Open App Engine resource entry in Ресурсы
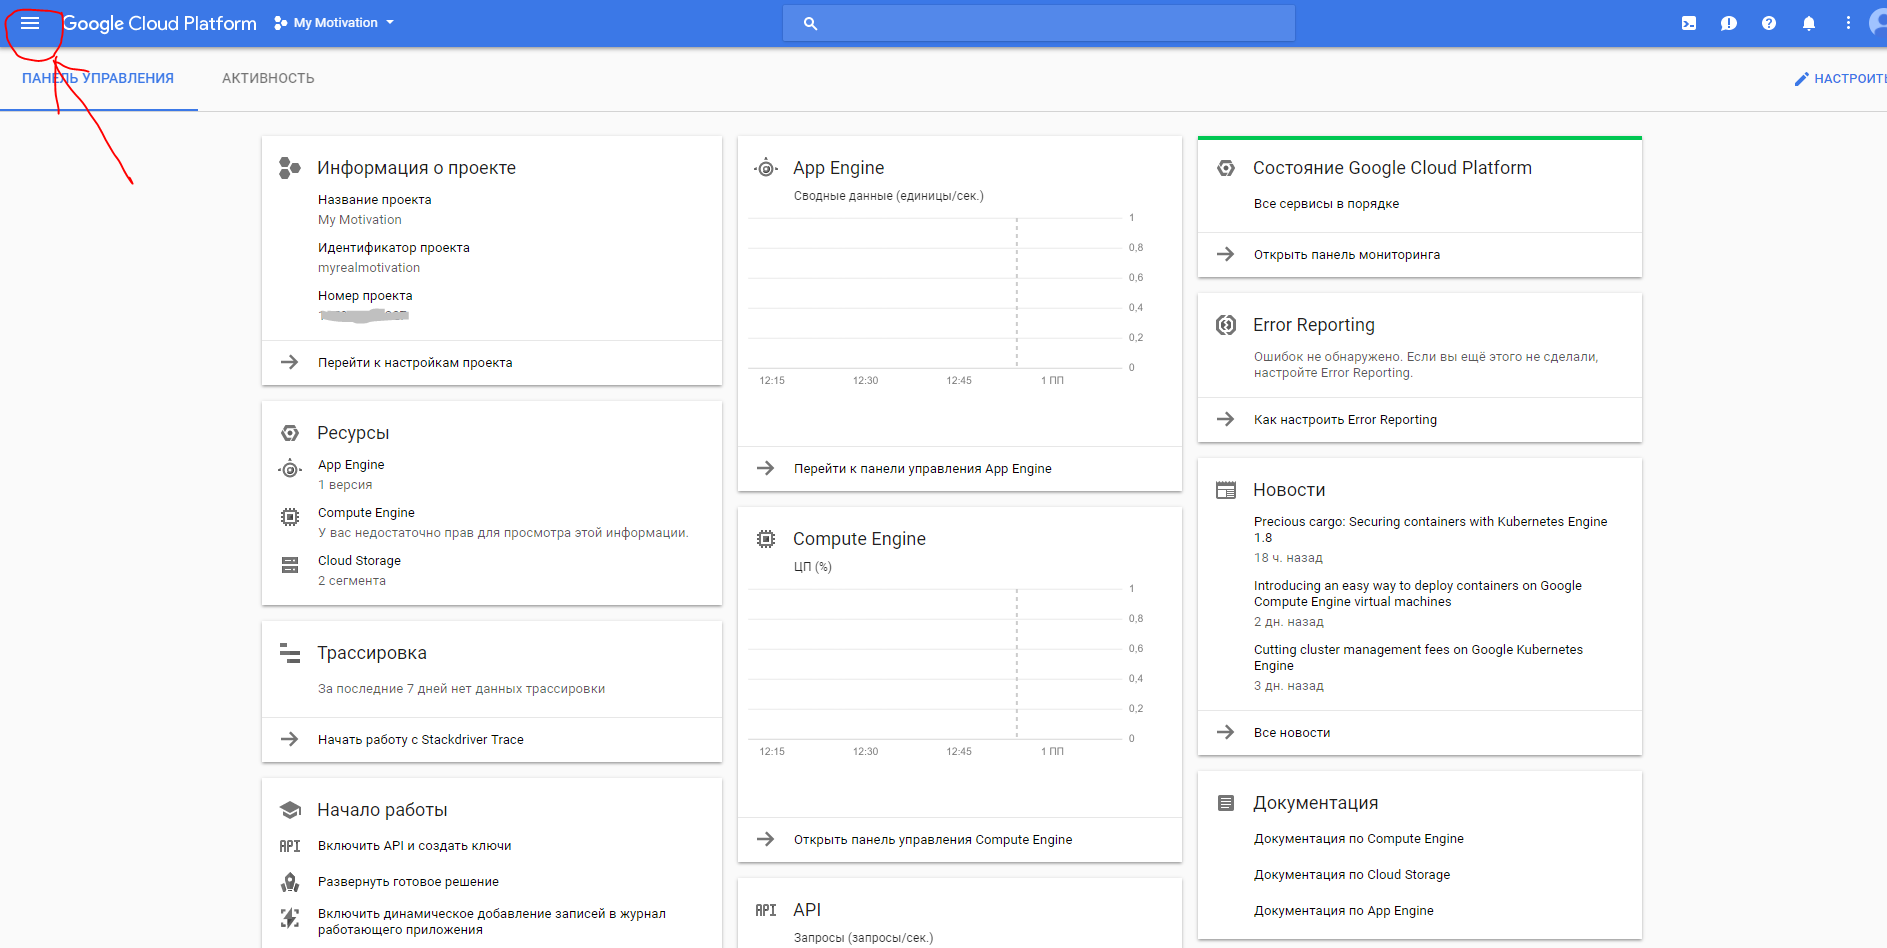Viewport: 1887px width, 948px height. click(351, 465)
